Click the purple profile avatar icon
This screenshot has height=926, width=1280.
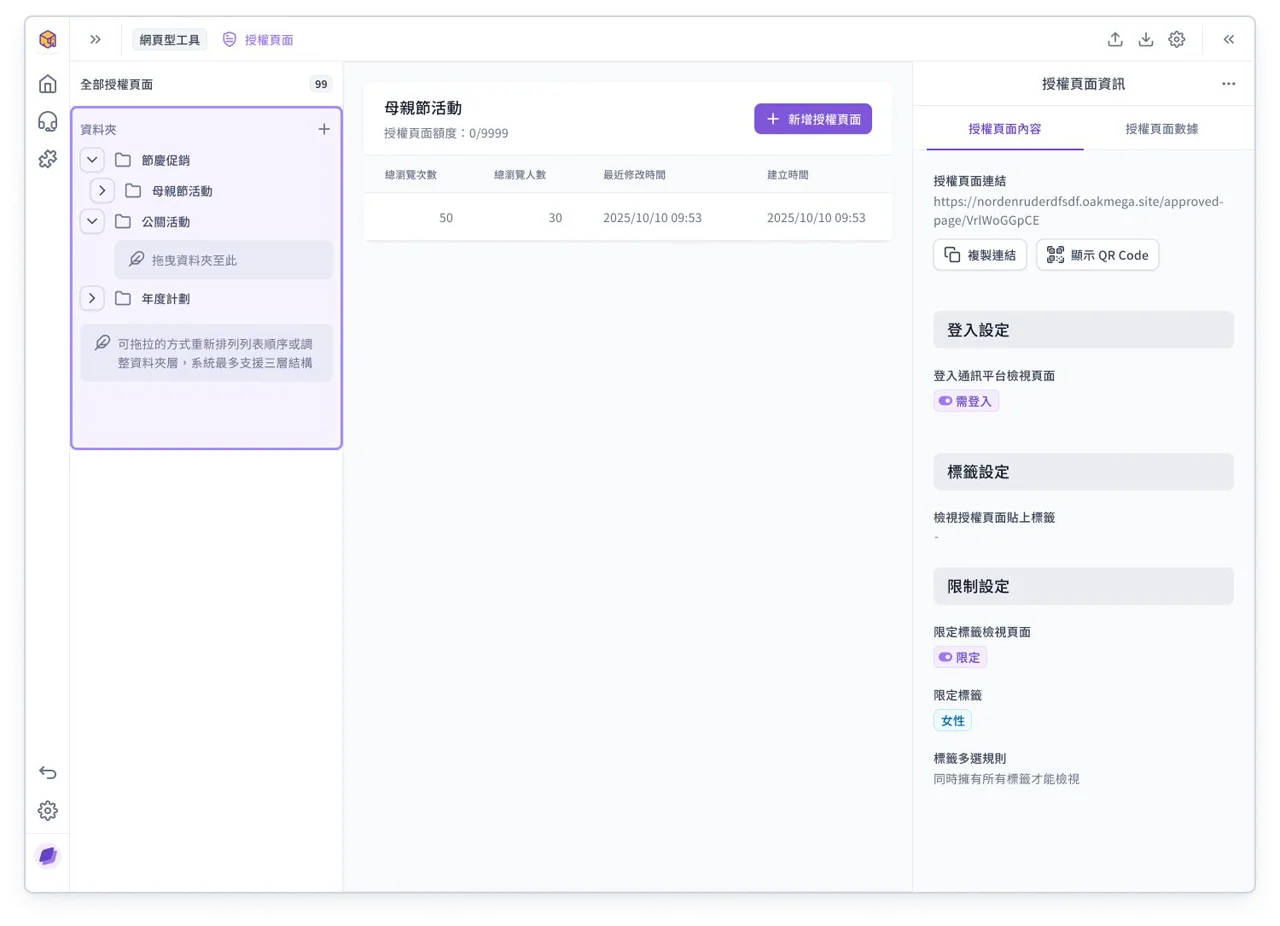47,856
